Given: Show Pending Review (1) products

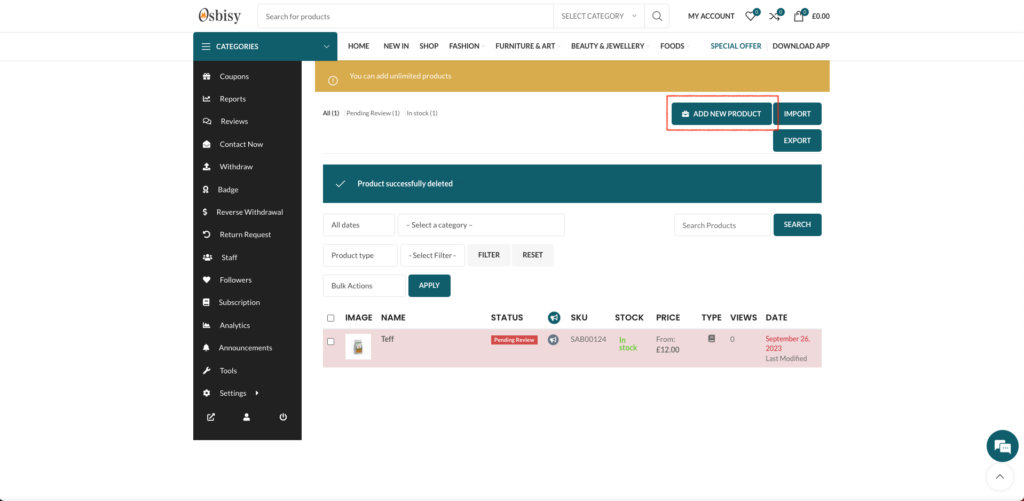Looking at the screenshot, I should pos(373,113).
